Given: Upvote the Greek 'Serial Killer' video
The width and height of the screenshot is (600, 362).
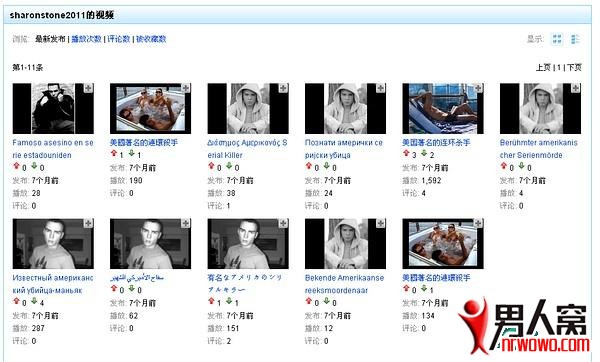Looking at the screenshot, I should tap(211, 166).
